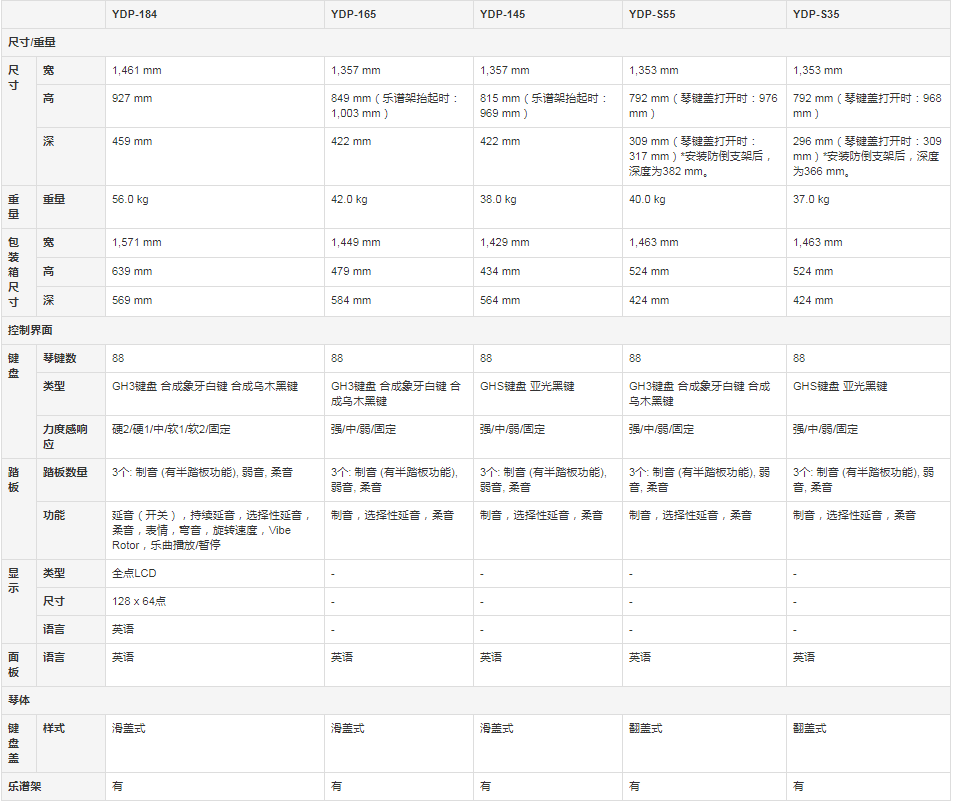Click the 128 x 64点 display size cell
Screen dimensions: 953x801
pyautogui.click(x=215, y=602)
